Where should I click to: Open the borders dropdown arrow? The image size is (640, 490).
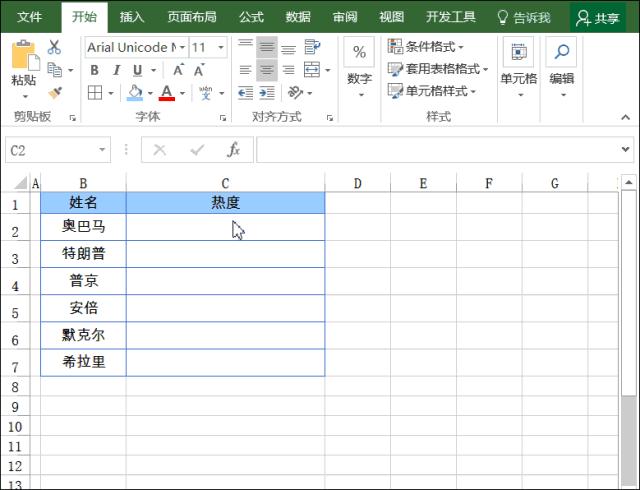111,94
